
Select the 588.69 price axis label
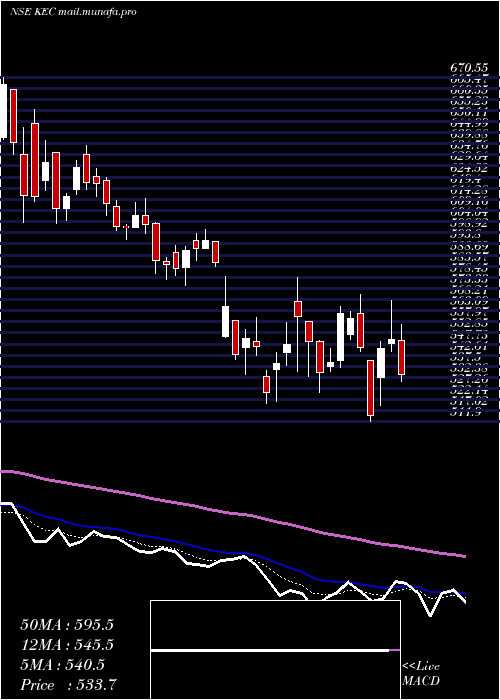469,246
